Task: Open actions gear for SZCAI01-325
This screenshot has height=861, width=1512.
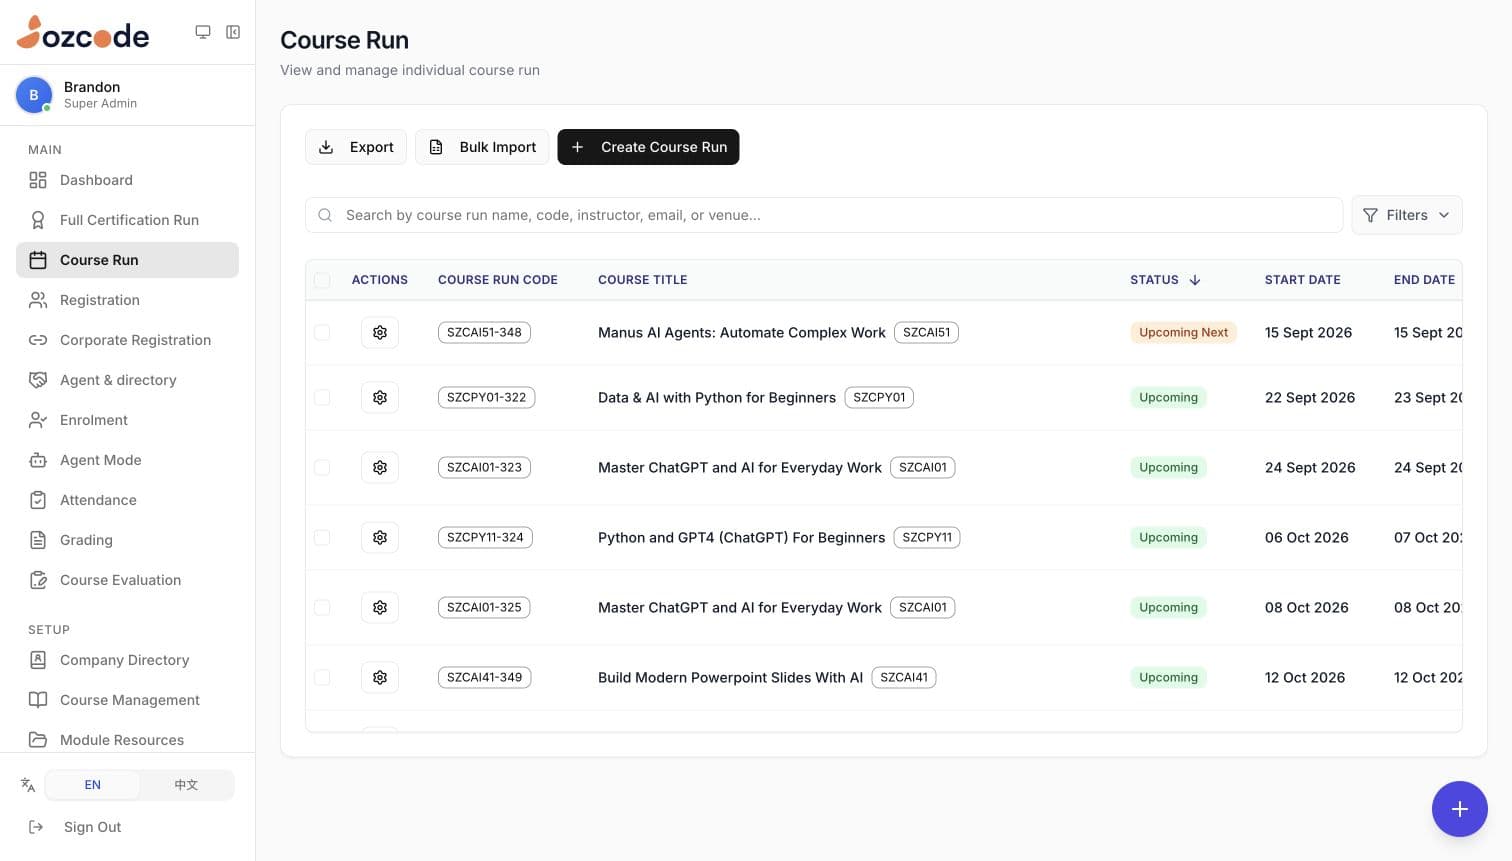Action: pos(380,607)
